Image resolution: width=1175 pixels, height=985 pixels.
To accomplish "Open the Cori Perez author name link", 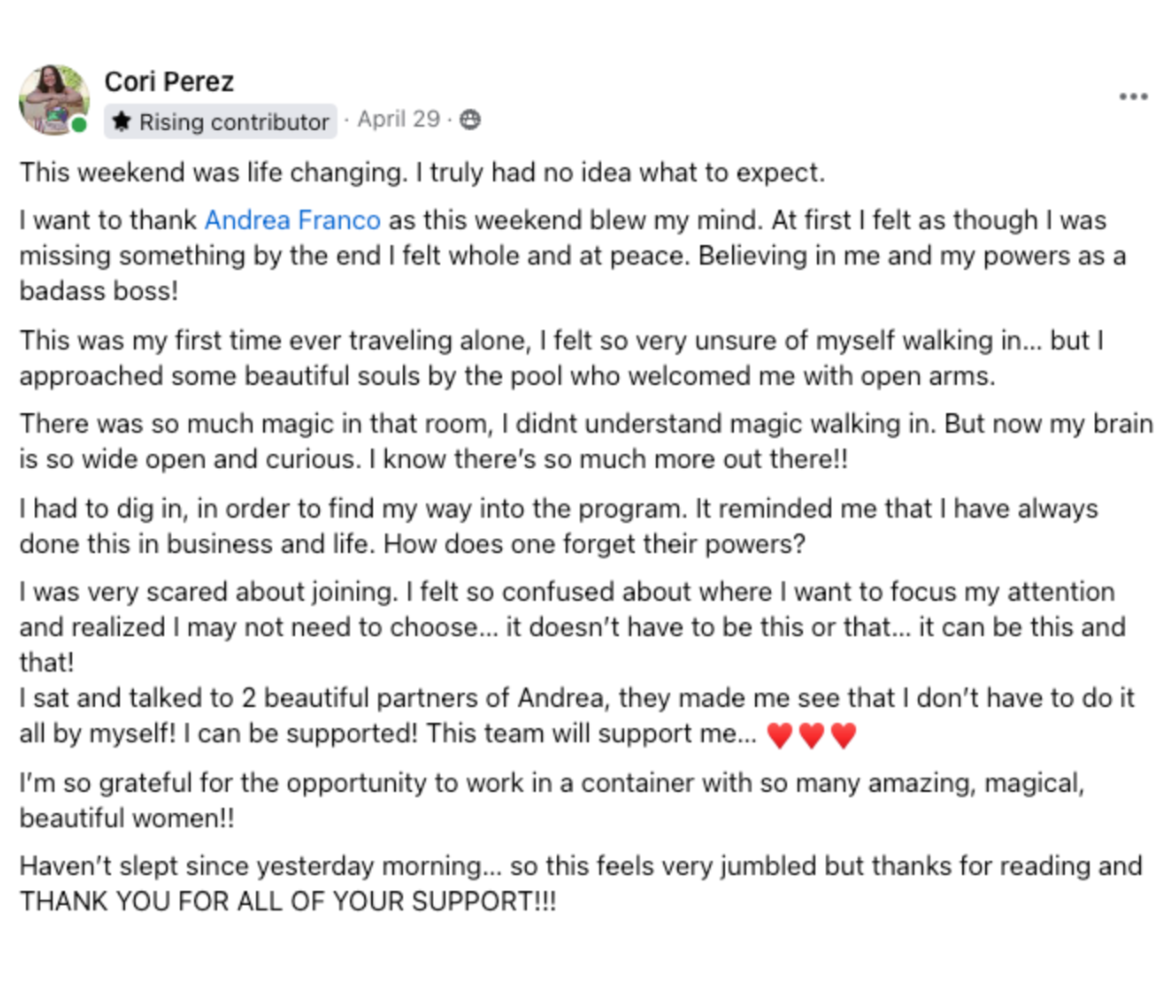I will (x=168, y=81).
